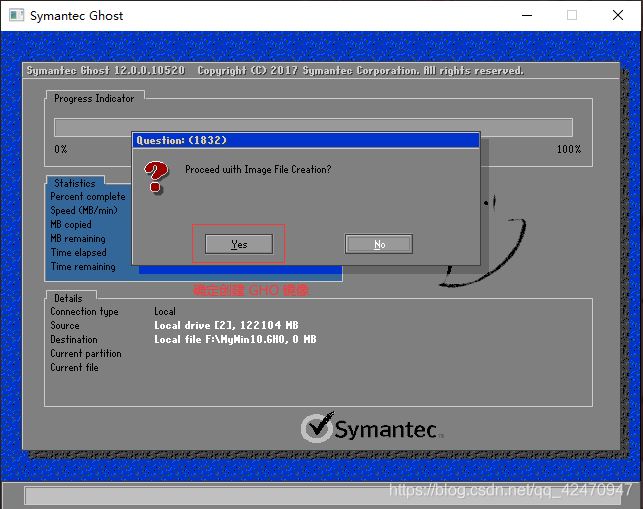Click 'Local file F:\MyWin10.GHO, 0 MB' value
The height and width of the screenshot is (509, 643).
235,339
